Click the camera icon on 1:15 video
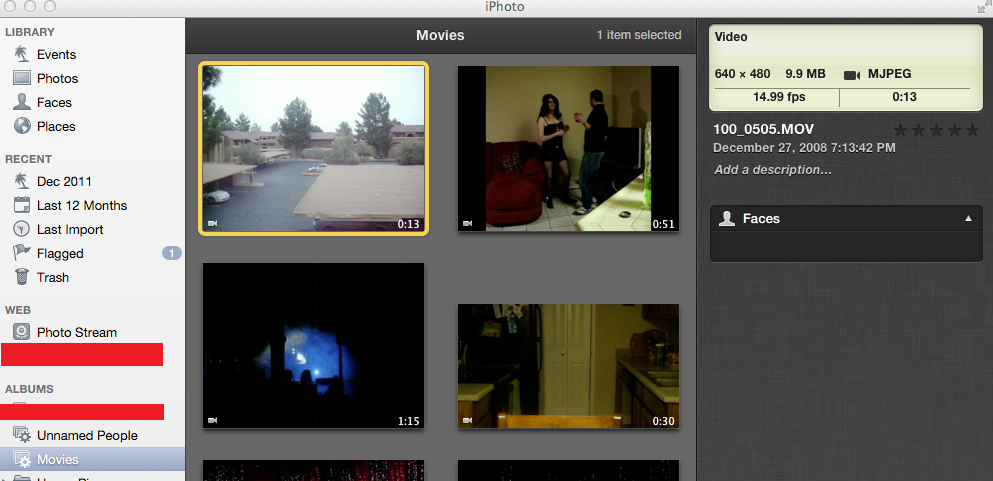The image size is (993, 481). coord(213,420)
